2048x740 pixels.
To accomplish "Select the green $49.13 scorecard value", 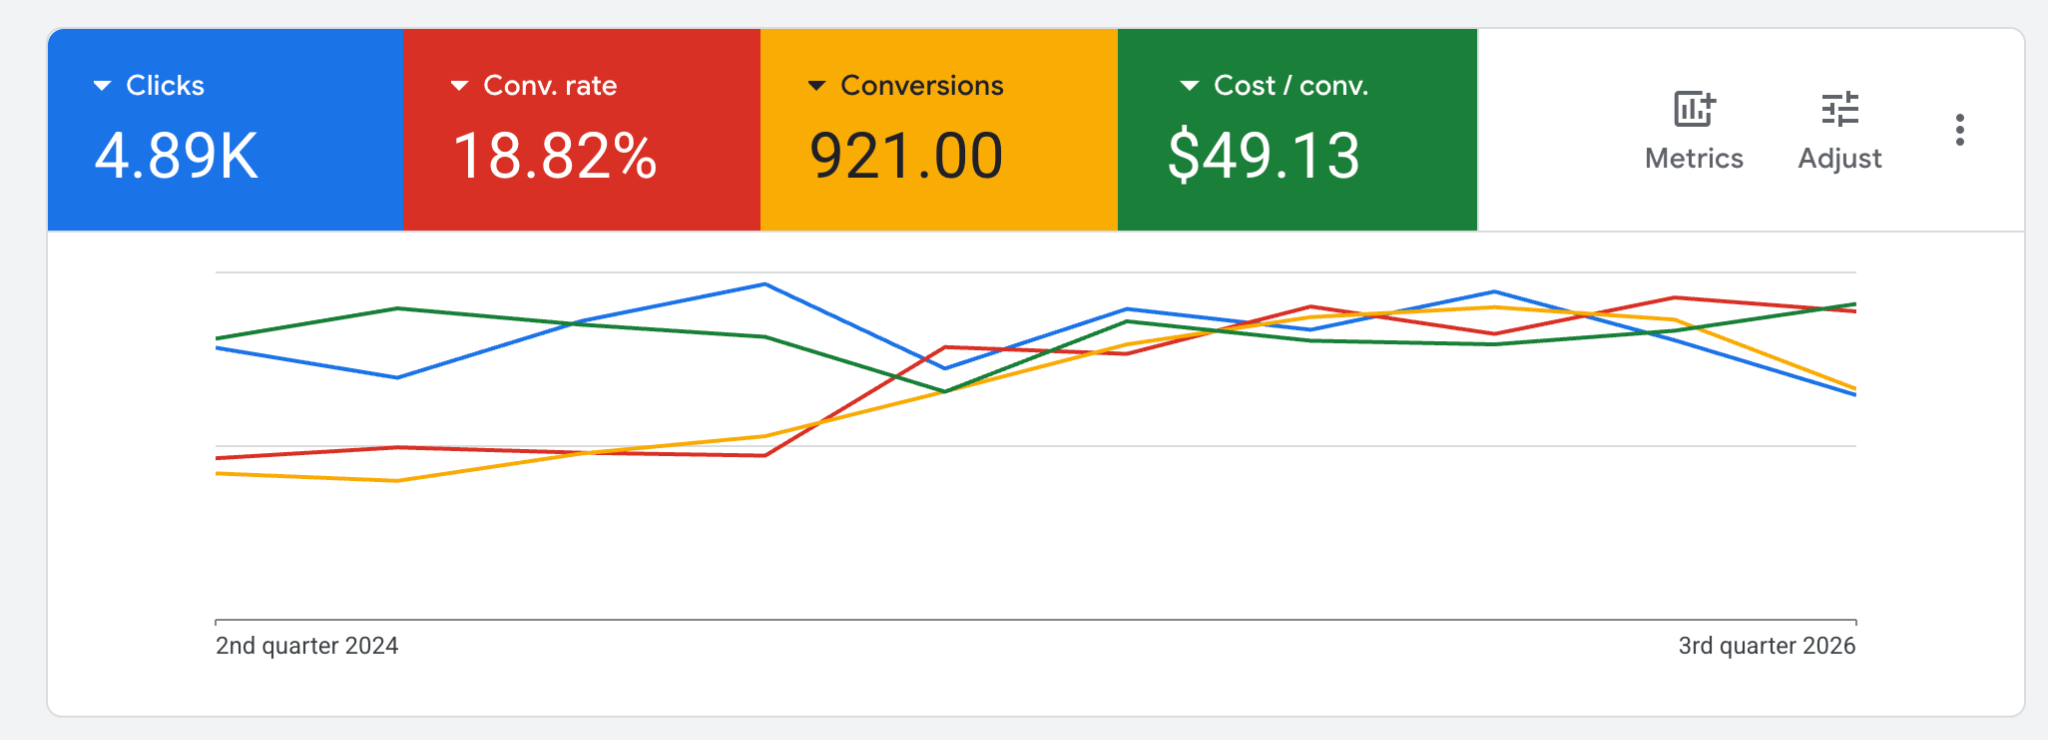I will click(1264, 156).
